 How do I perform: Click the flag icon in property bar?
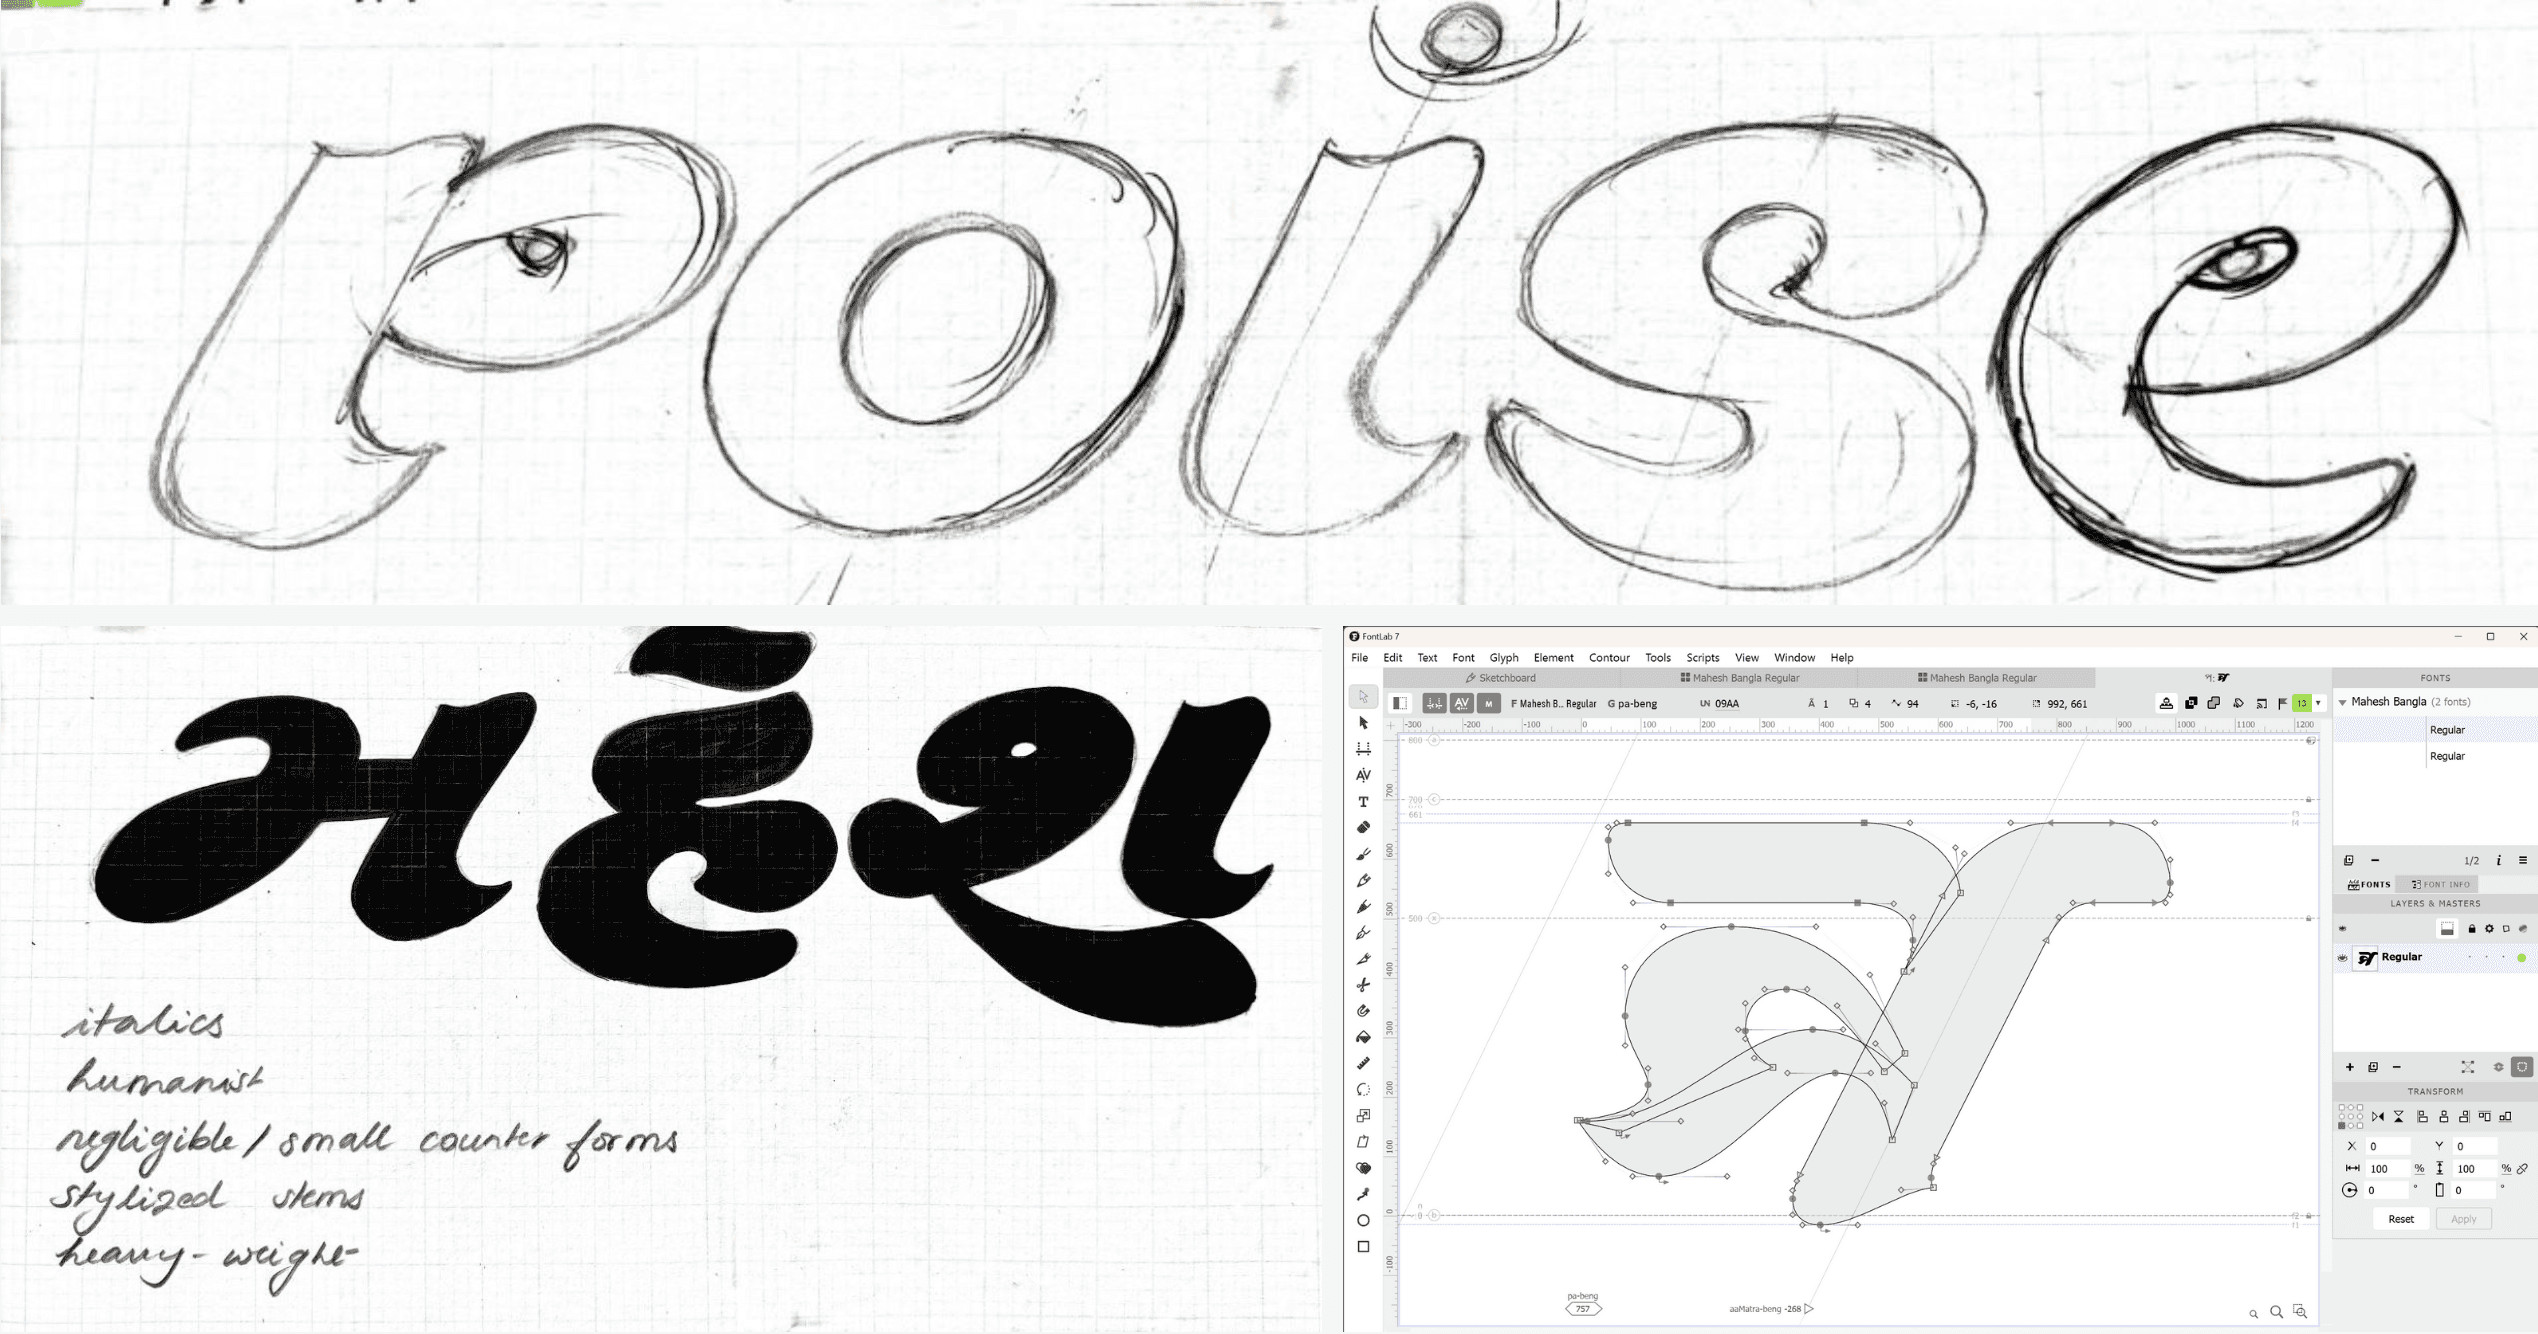(2282, 704)
